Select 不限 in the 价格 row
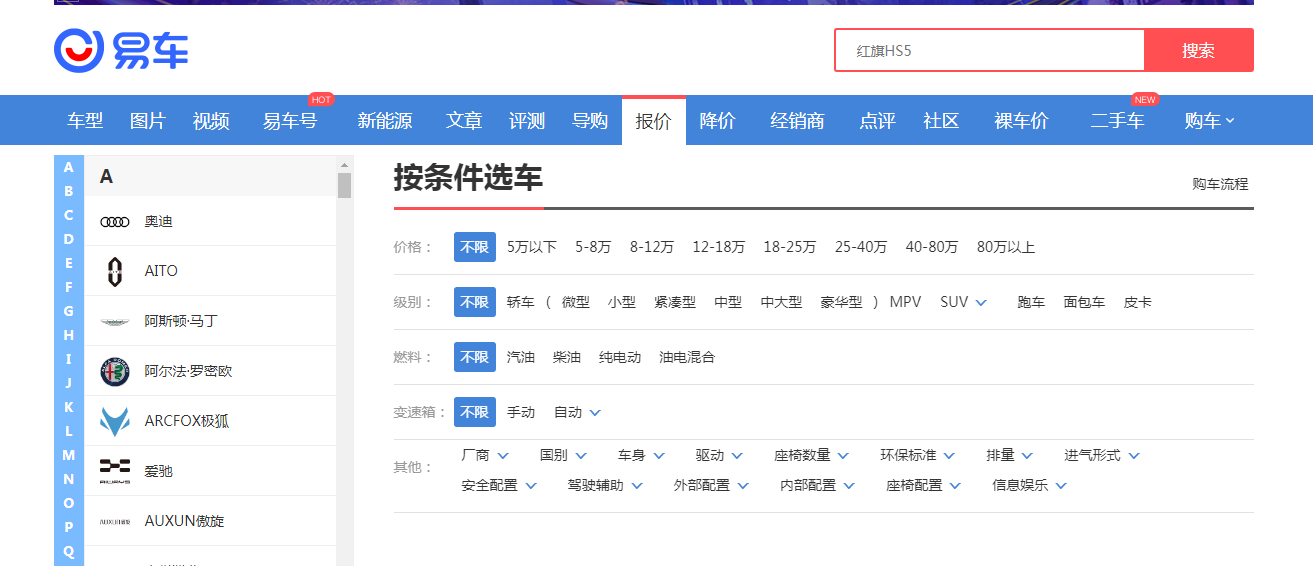1313x566 pixels. pos(475,247)
